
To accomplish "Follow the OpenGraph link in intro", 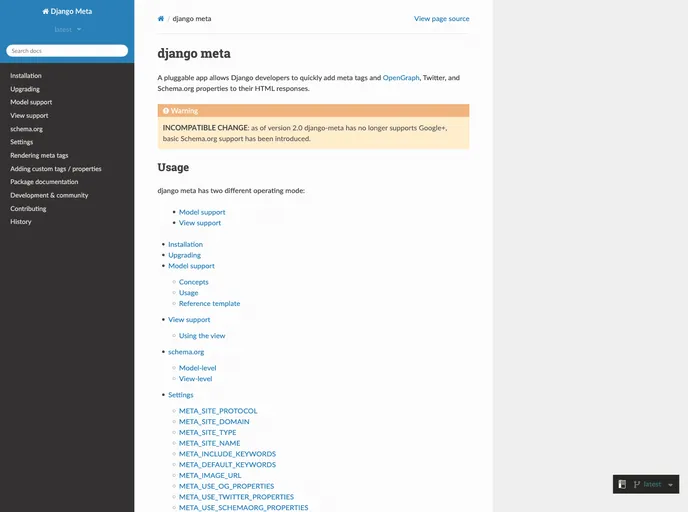I will (x=401, y=78).
